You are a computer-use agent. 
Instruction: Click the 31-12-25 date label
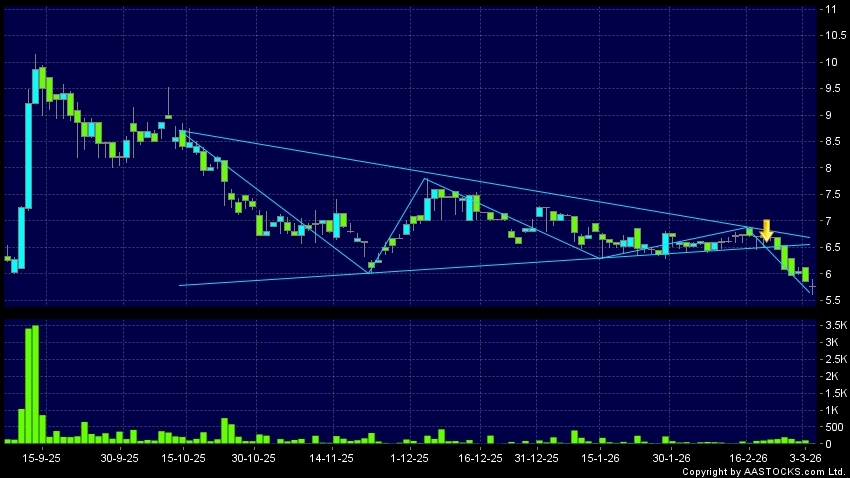[x=535, y=457]
